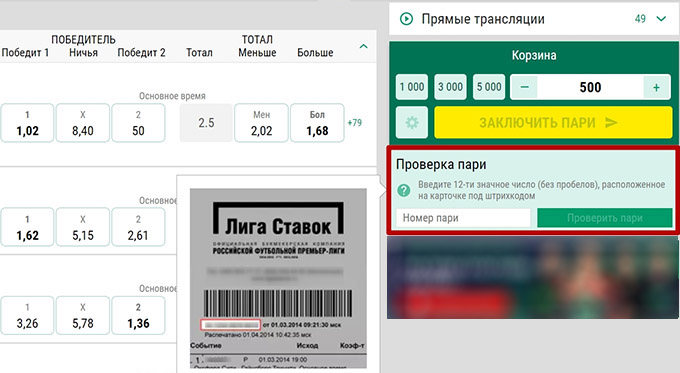Open Прямые трансляции section
This screenshot has height=373, width=680.
tap(534, 19)
